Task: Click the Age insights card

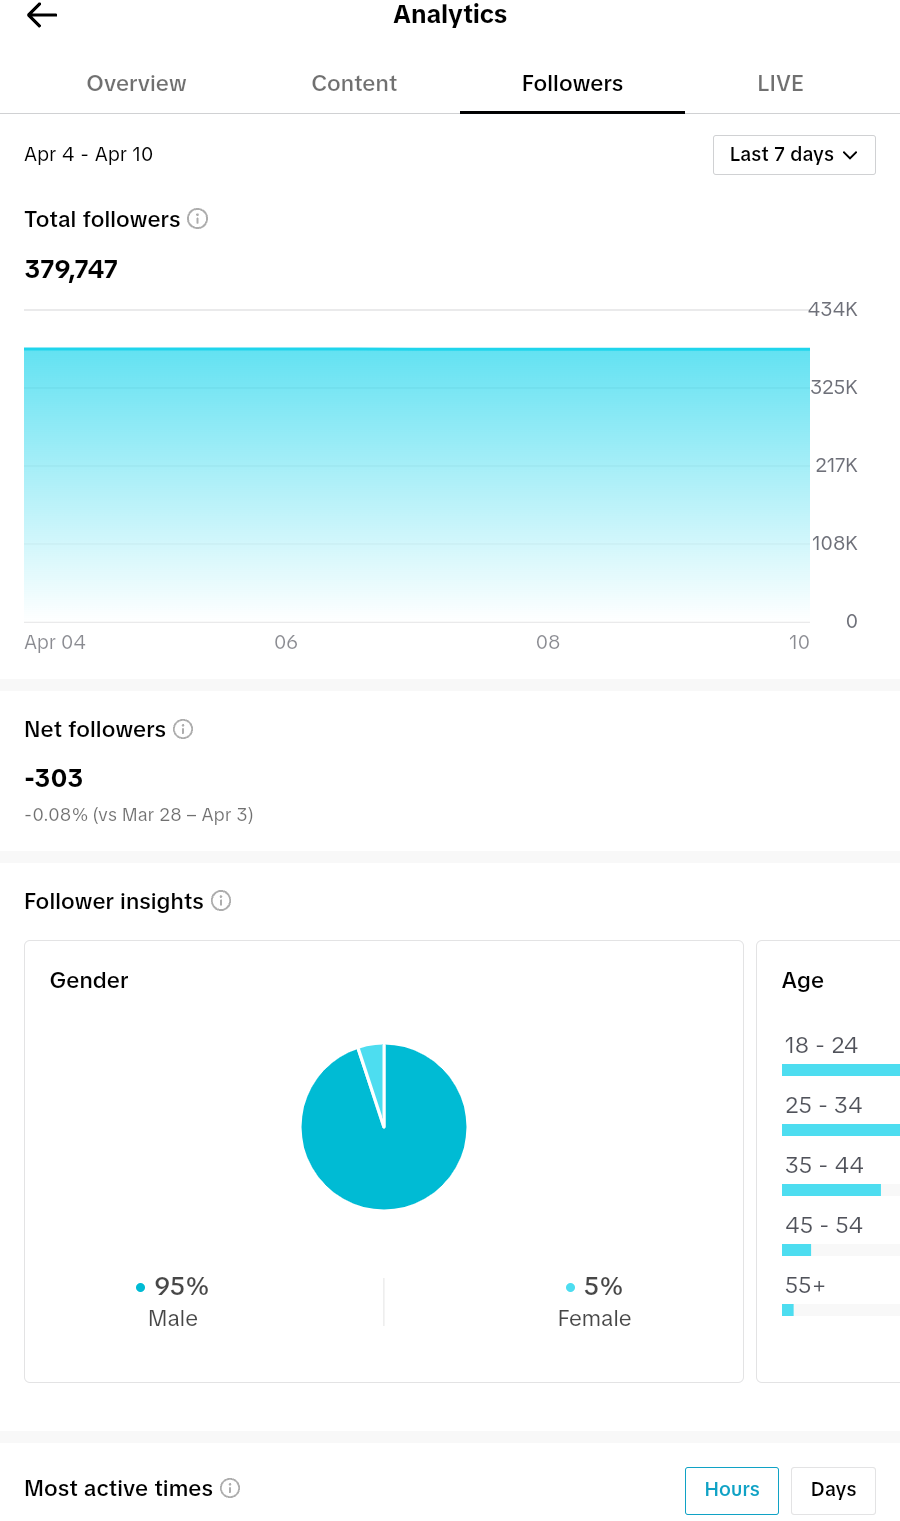Action: coord(828,1161)
